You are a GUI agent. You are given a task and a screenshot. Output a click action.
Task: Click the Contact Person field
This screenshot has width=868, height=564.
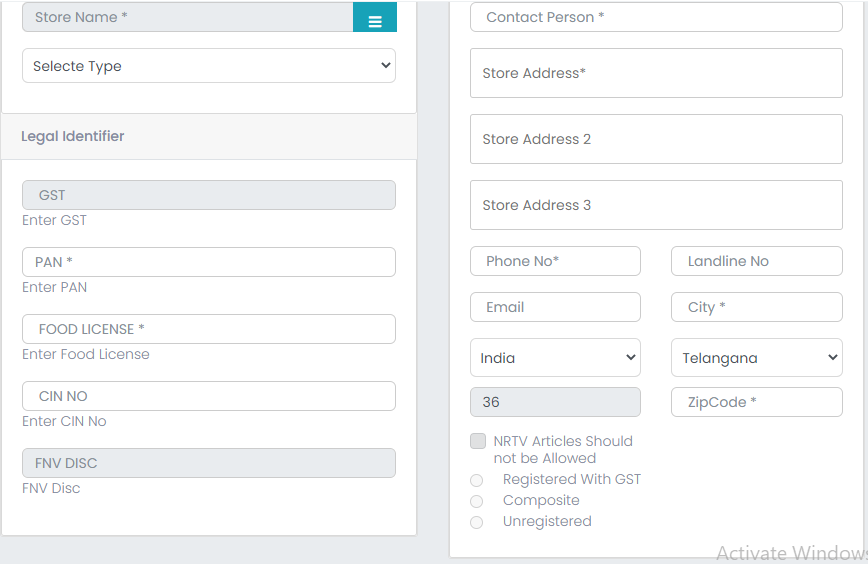click(656, 17)
